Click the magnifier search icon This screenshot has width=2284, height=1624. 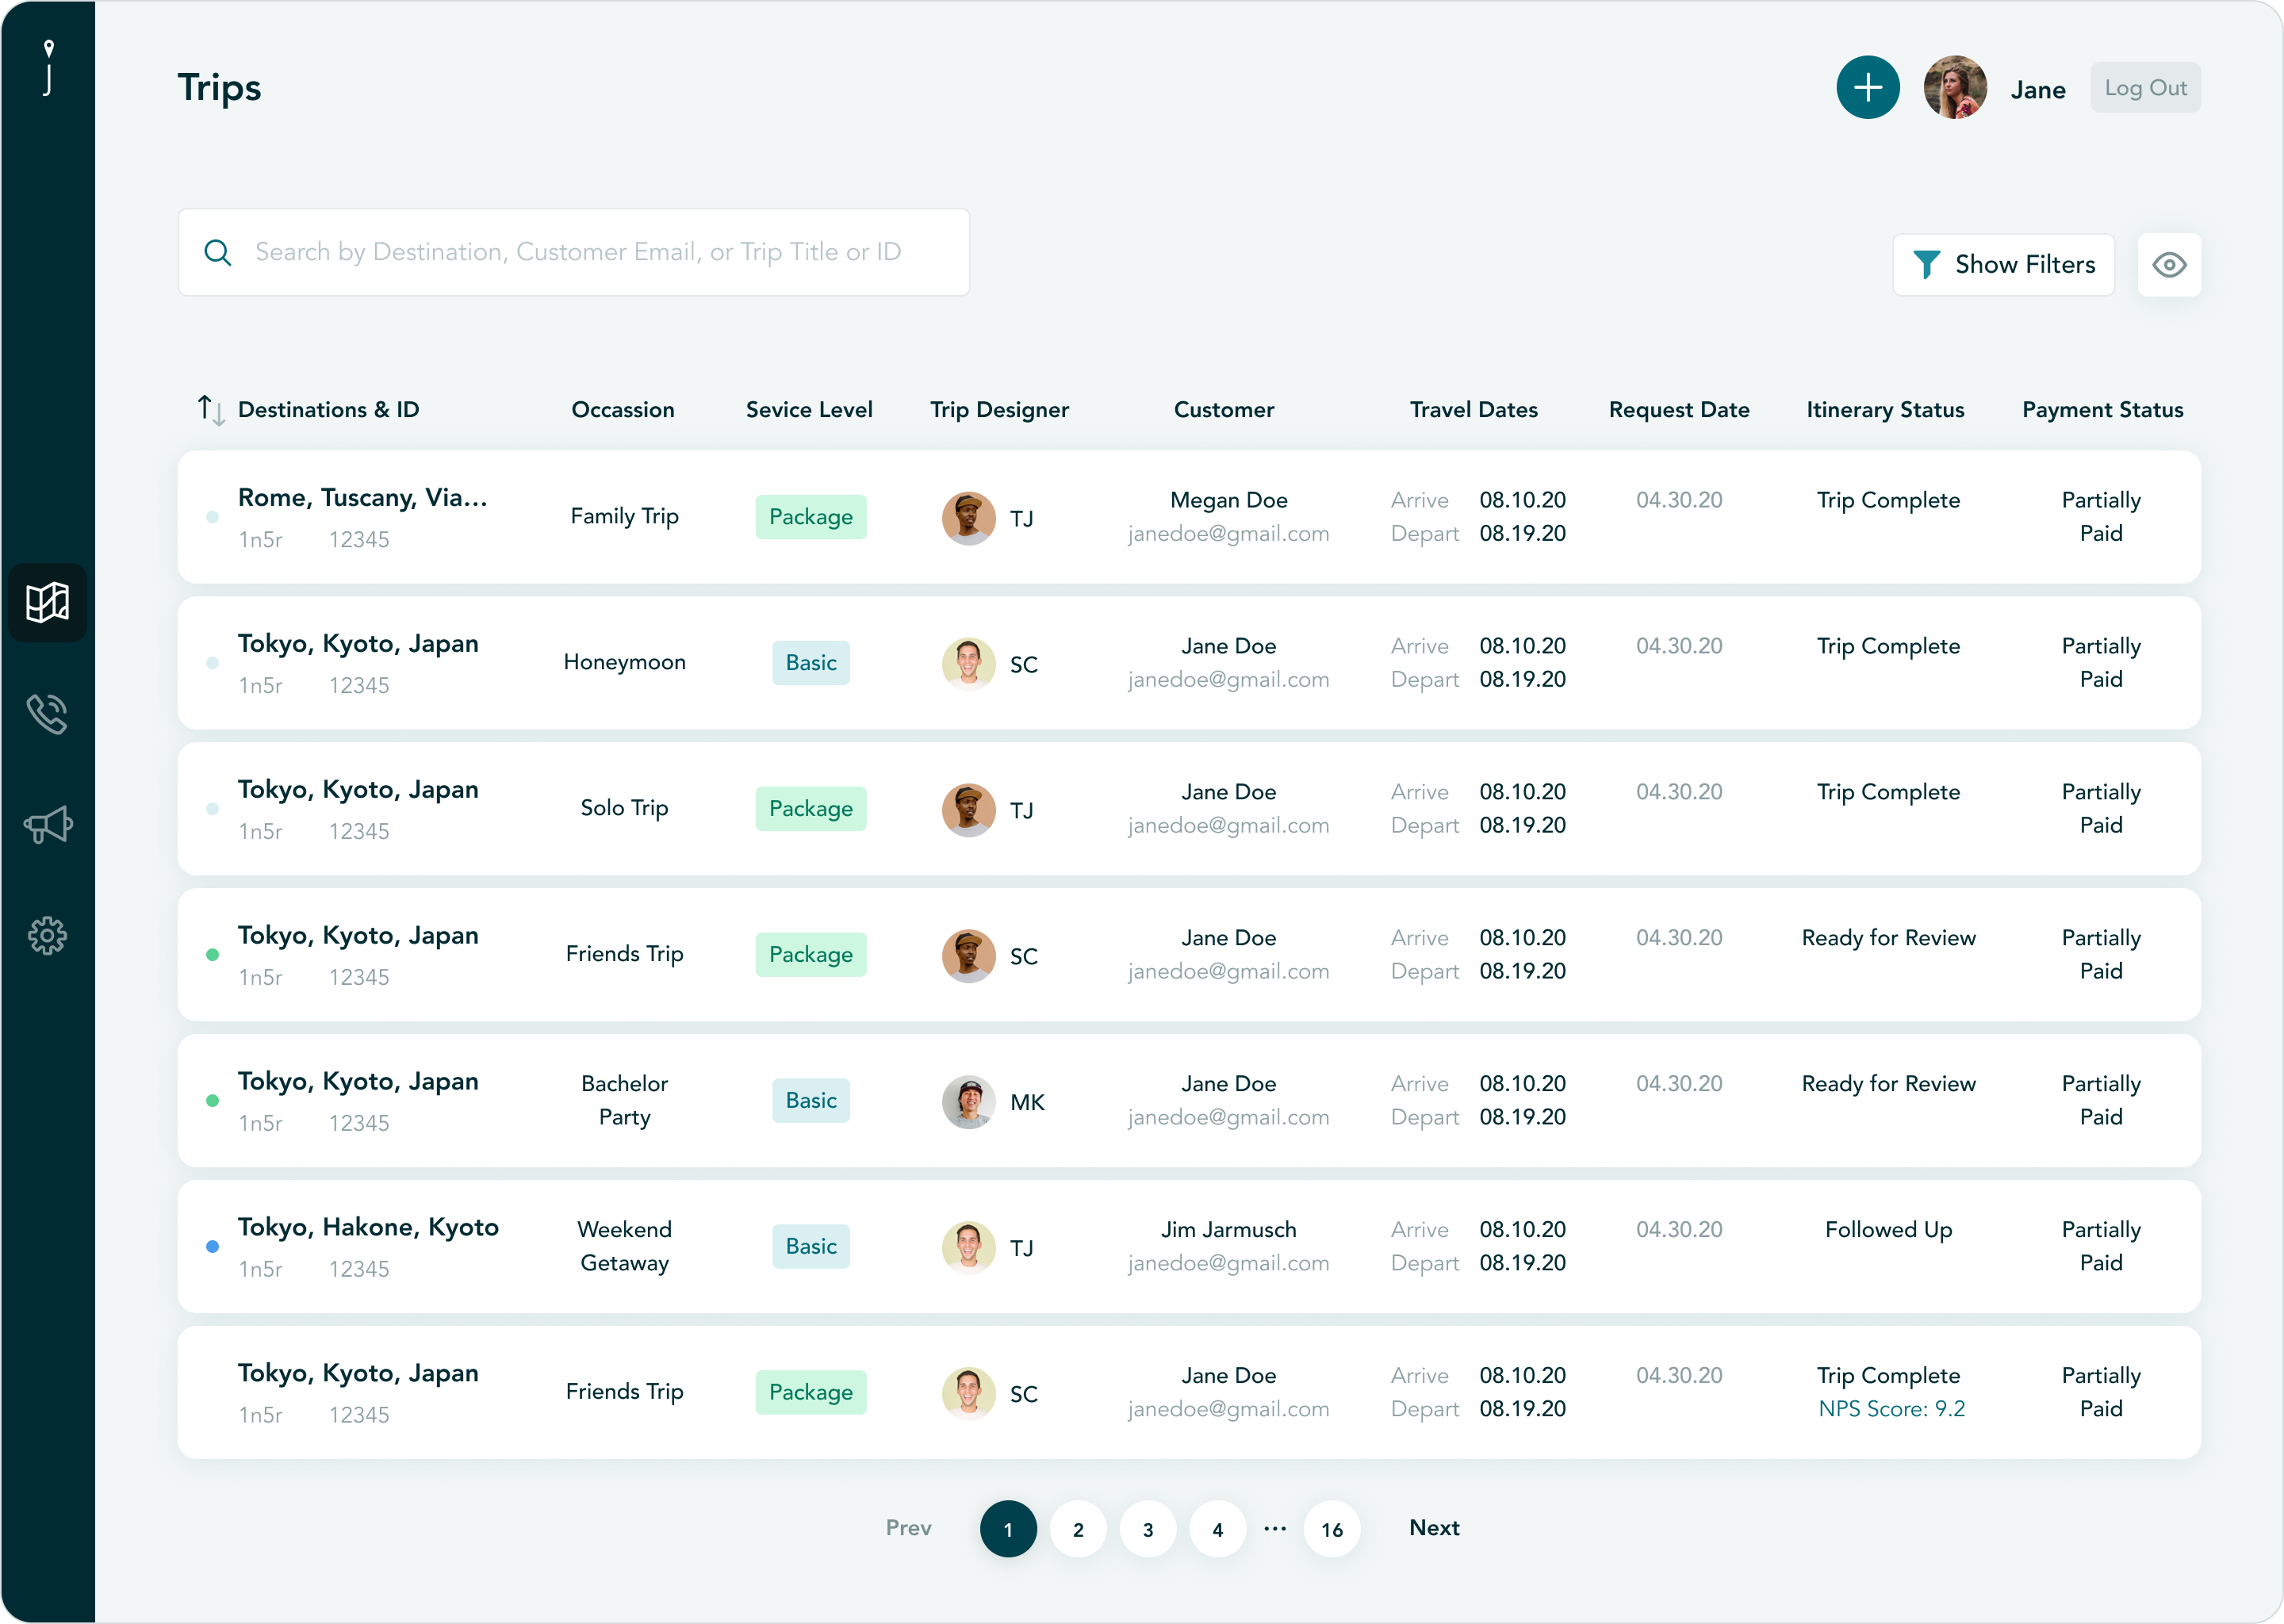218,252
